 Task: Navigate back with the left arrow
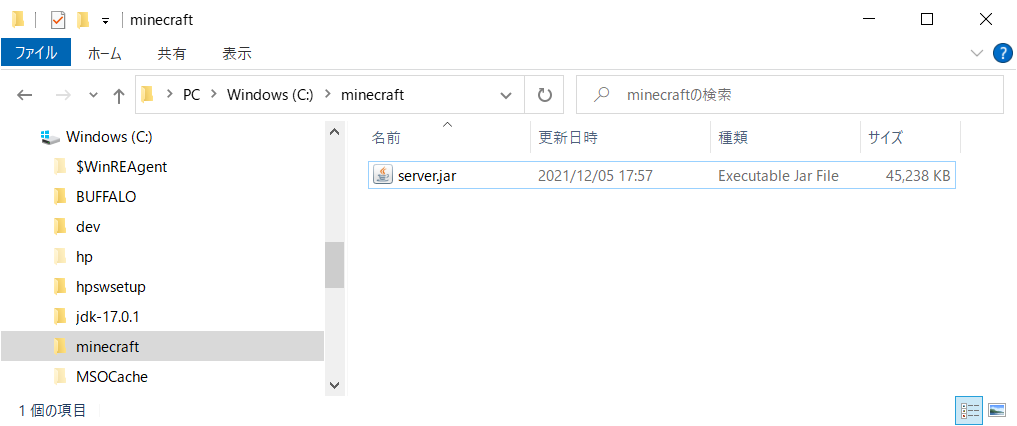click(25, 95)
